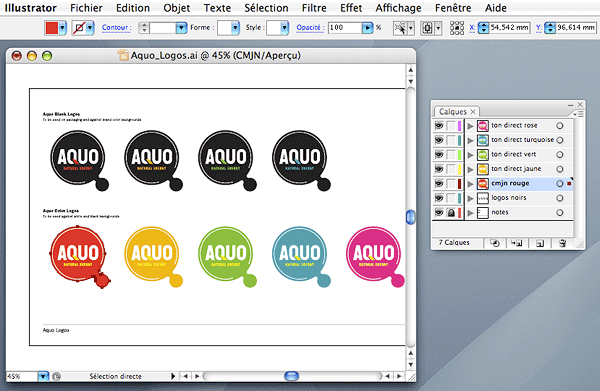Hide the ton direct rose layer
The image size is (600, 391).
pos(439,125)
